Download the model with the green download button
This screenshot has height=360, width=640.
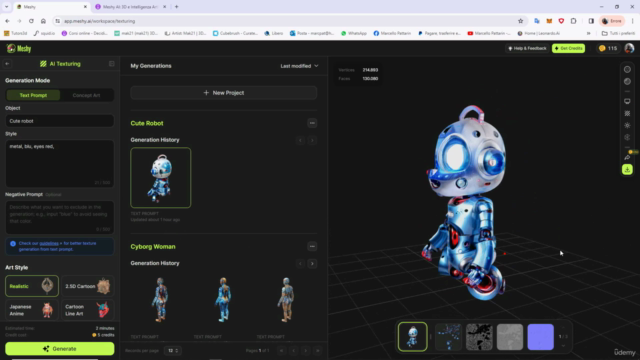coord(627,169)
